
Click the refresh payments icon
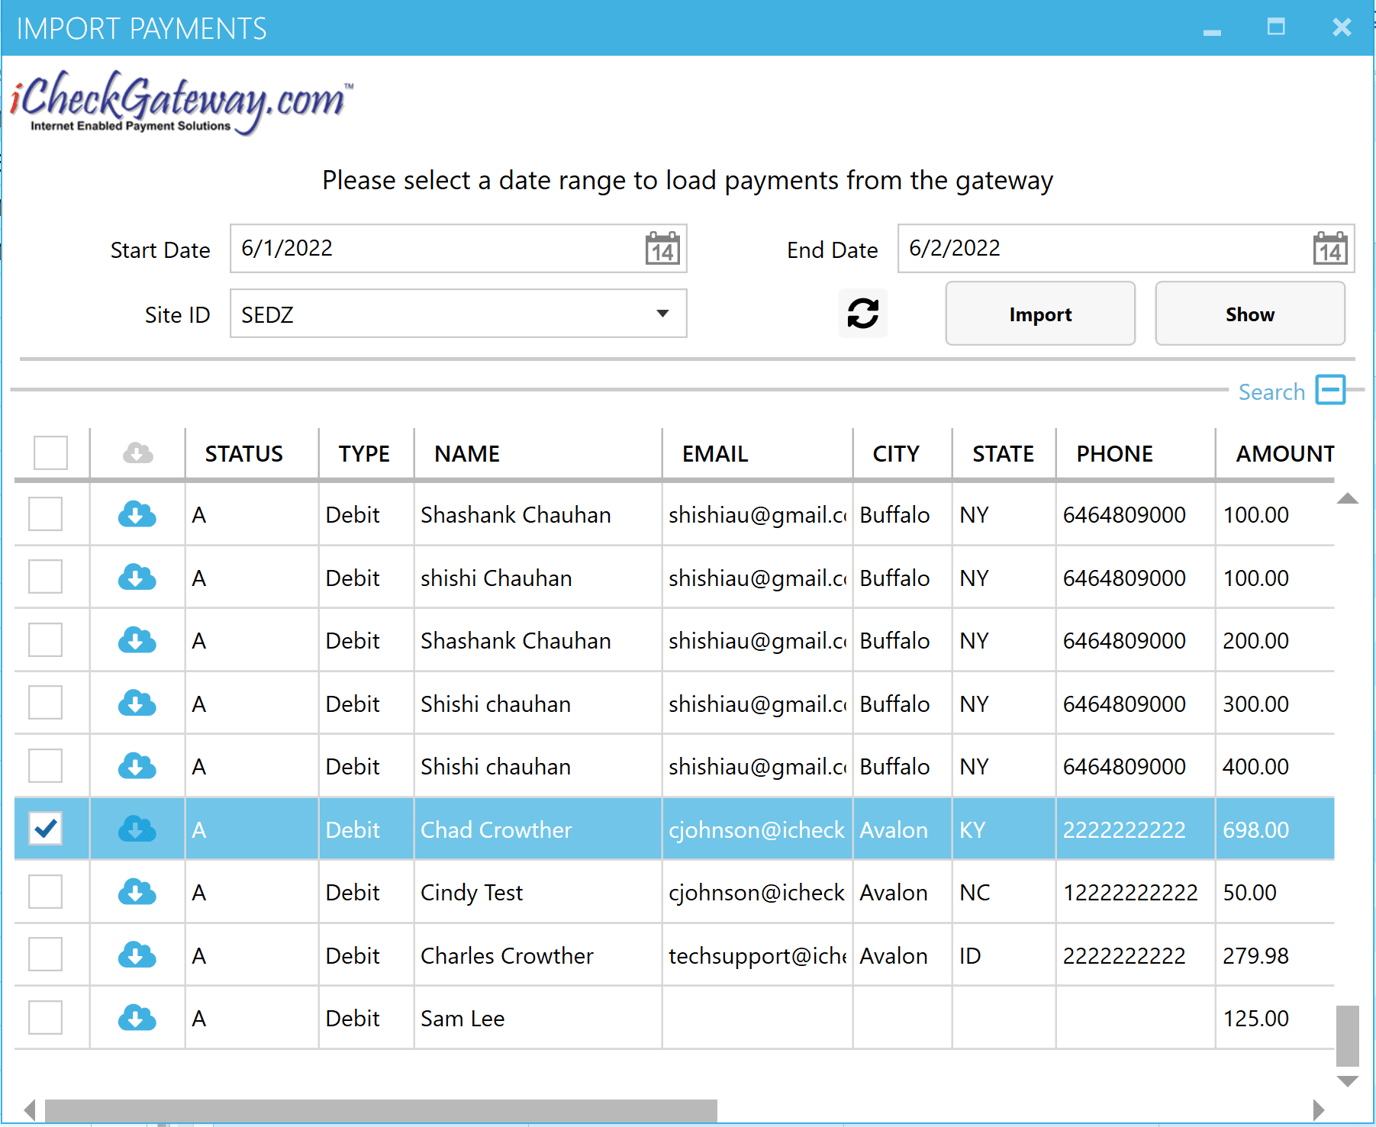tap(862, 313)
